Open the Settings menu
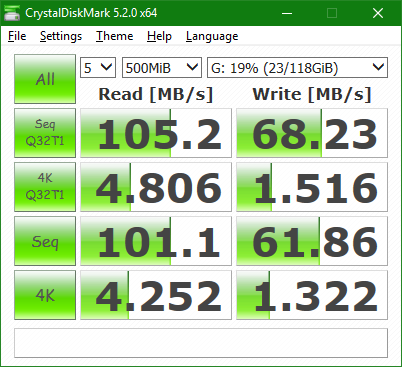The image size is (402, 367). (61, 36)
